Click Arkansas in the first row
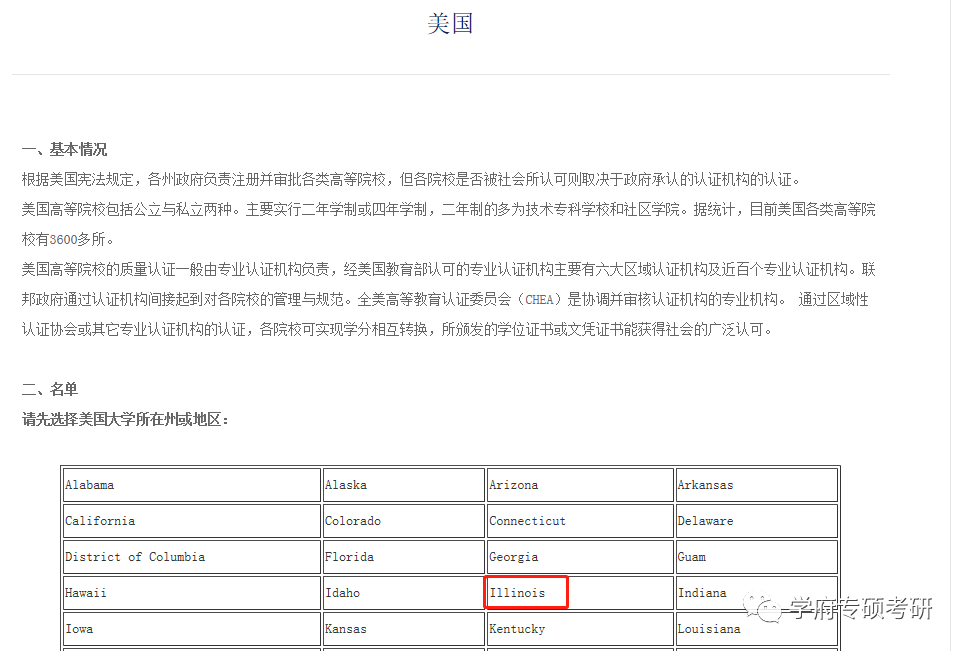Viewport: 964px width, 651px height. (705, 484)
